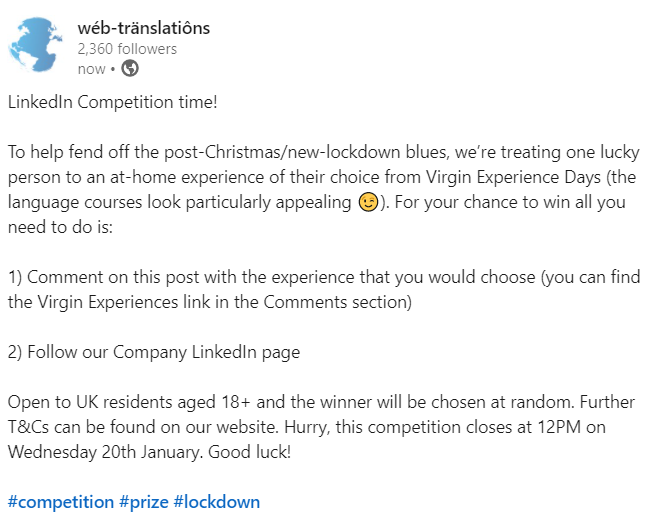Open the #prize hashtag
Screen dimensions: 663x523
click(144, 502)
